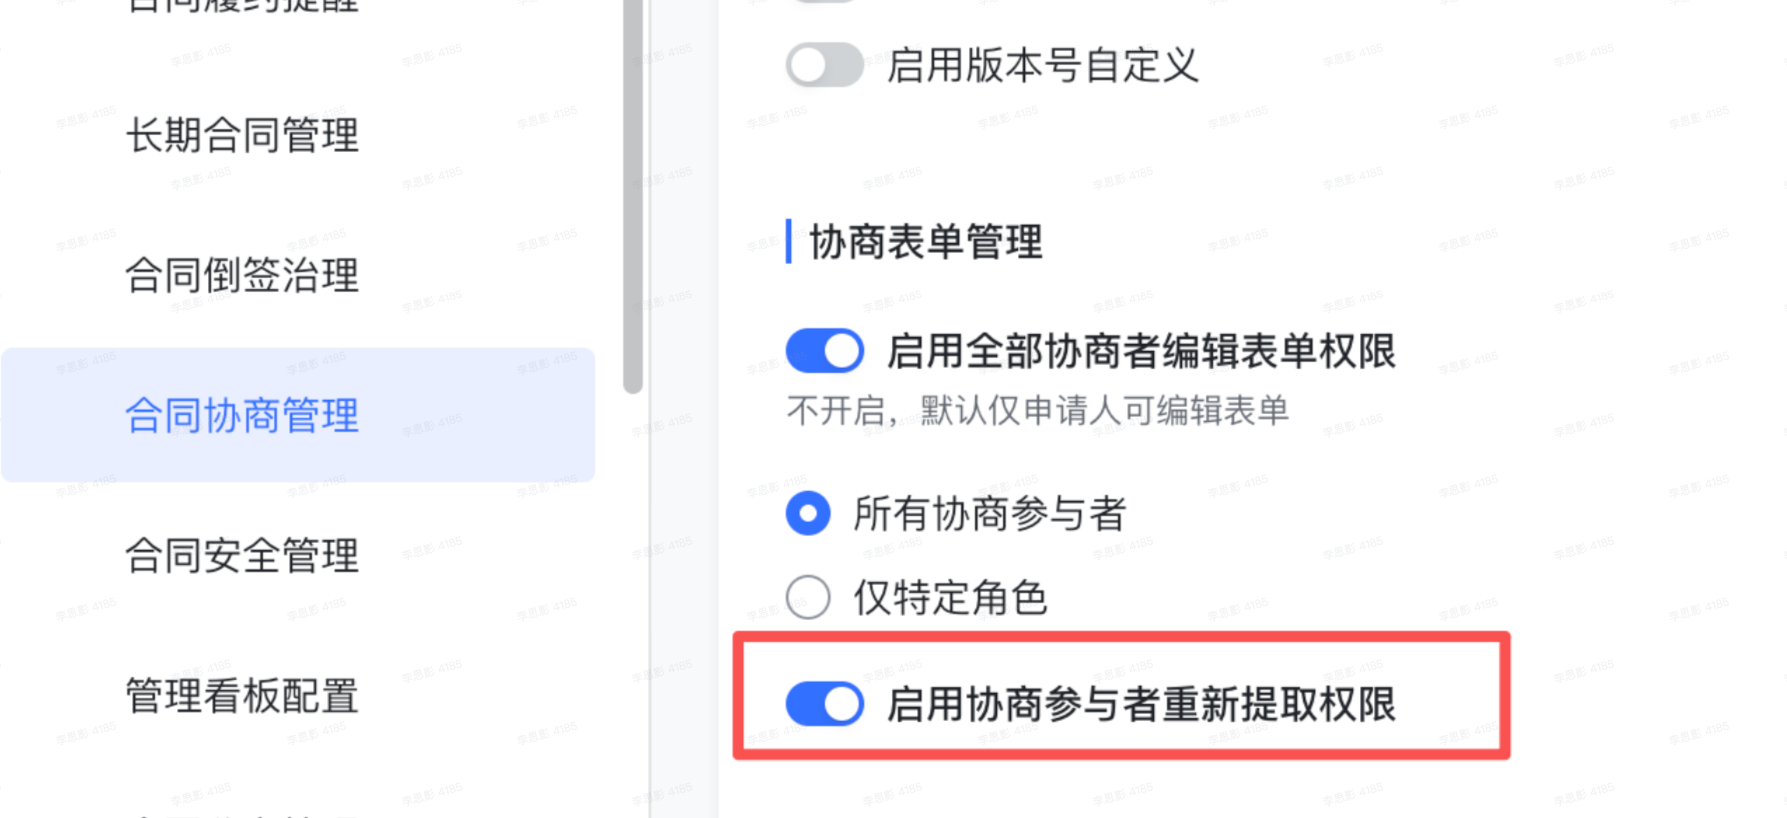The width and height of the screenshot is (1787, 818).
Task: Disable the 启用版本号自定义 toggle
Action: [823, 64]
